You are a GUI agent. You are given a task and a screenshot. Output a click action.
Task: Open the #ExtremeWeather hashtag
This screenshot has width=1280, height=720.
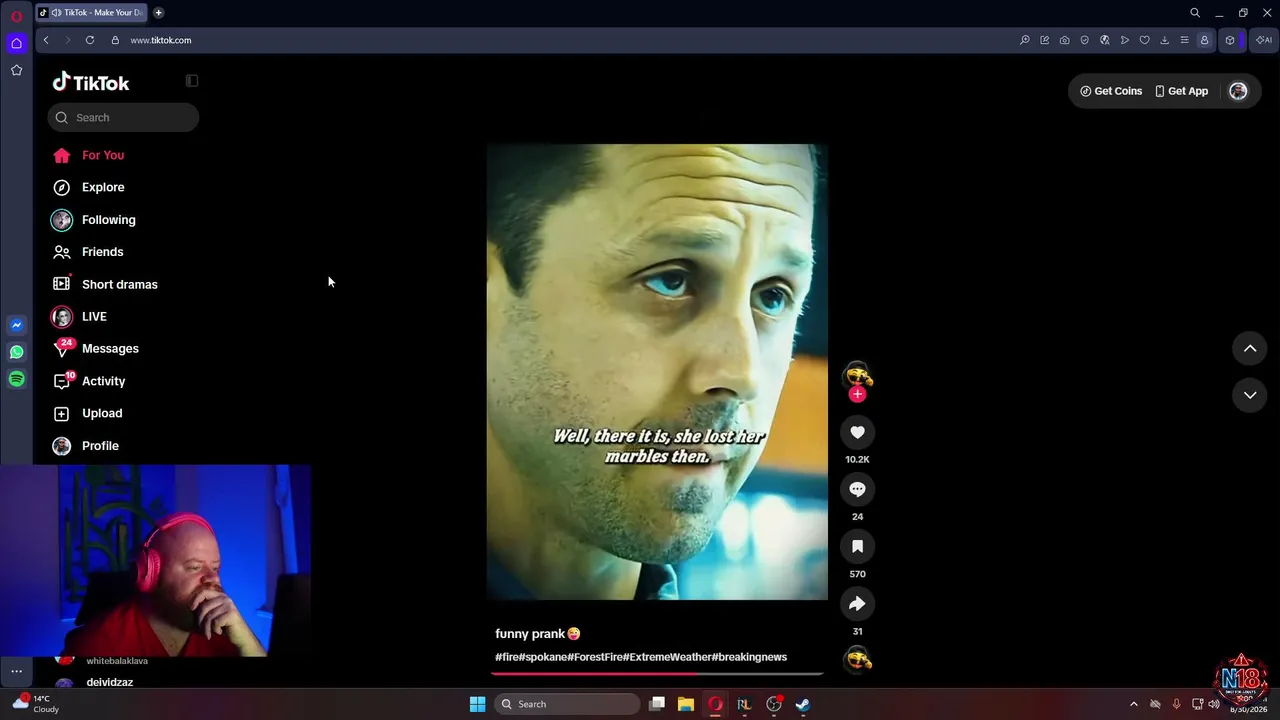[667, 657]
